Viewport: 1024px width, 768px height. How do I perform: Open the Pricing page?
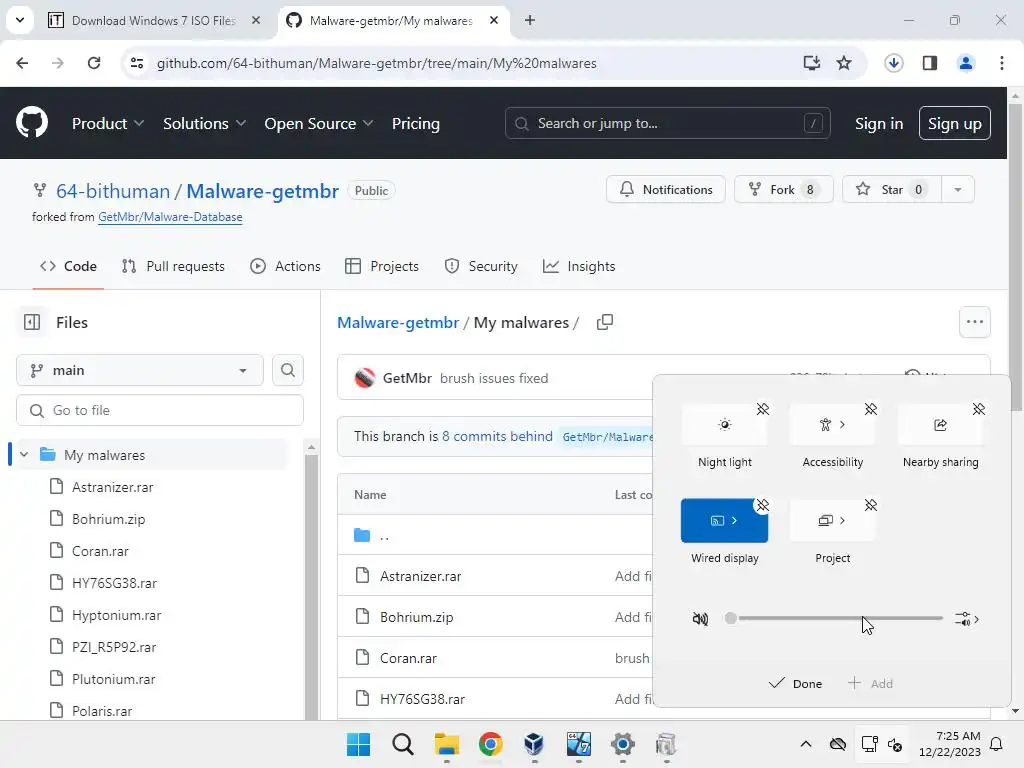point(415,123)
